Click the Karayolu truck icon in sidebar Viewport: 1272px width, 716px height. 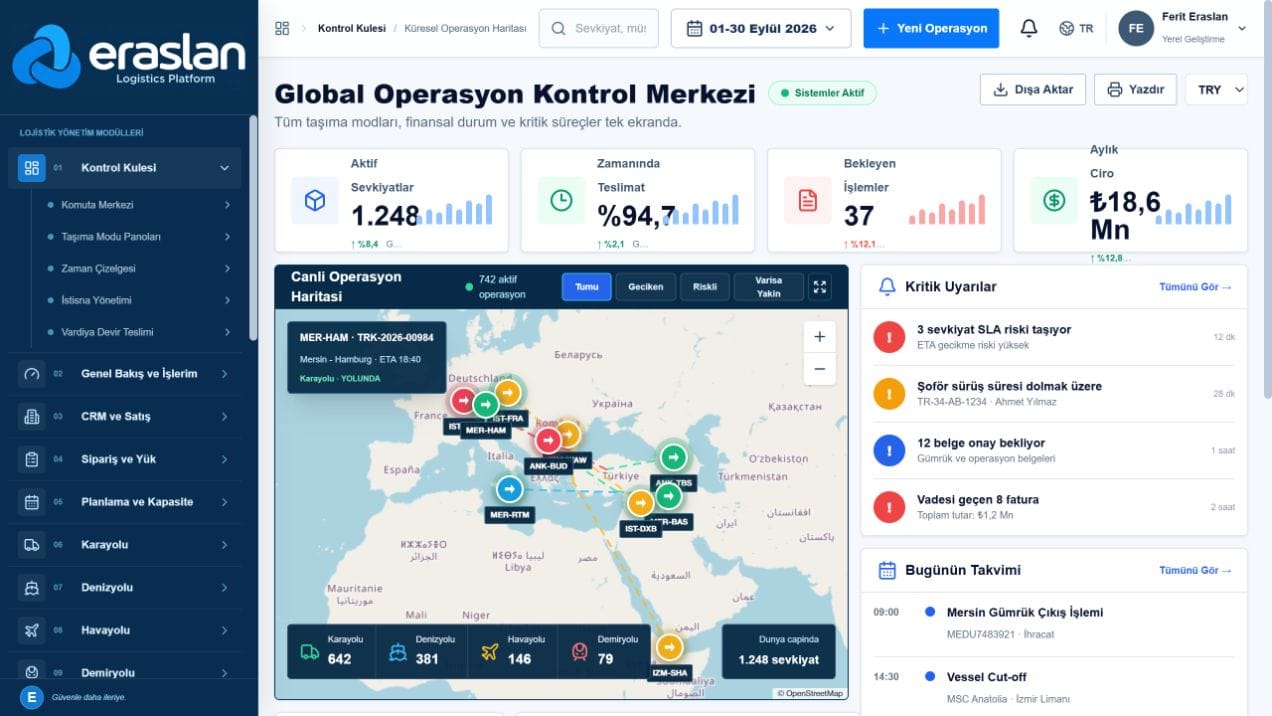[32, 545]
